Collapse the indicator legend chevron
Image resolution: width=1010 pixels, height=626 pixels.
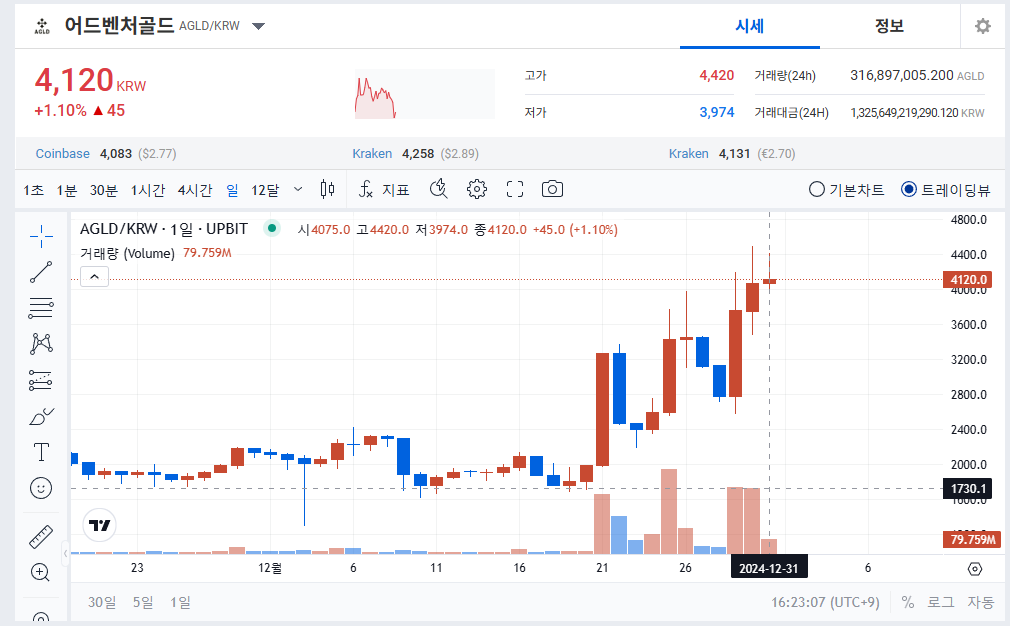(x=94, y=277)
